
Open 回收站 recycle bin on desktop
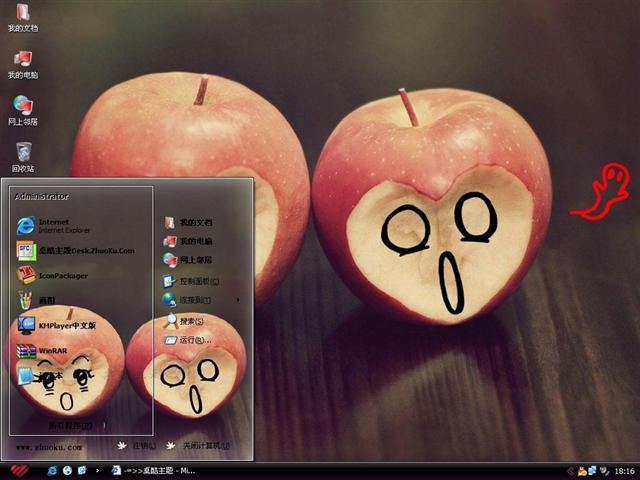[x=23, y=158]
